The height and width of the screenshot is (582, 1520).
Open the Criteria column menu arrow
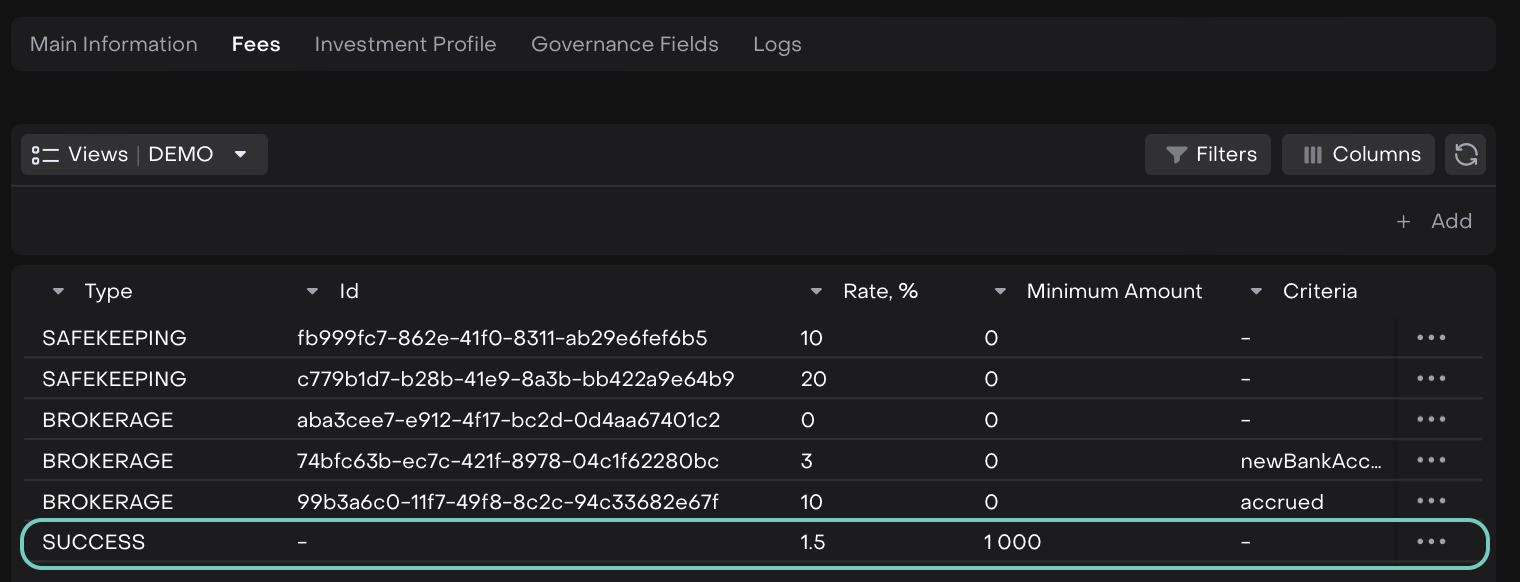(1256, 292)
